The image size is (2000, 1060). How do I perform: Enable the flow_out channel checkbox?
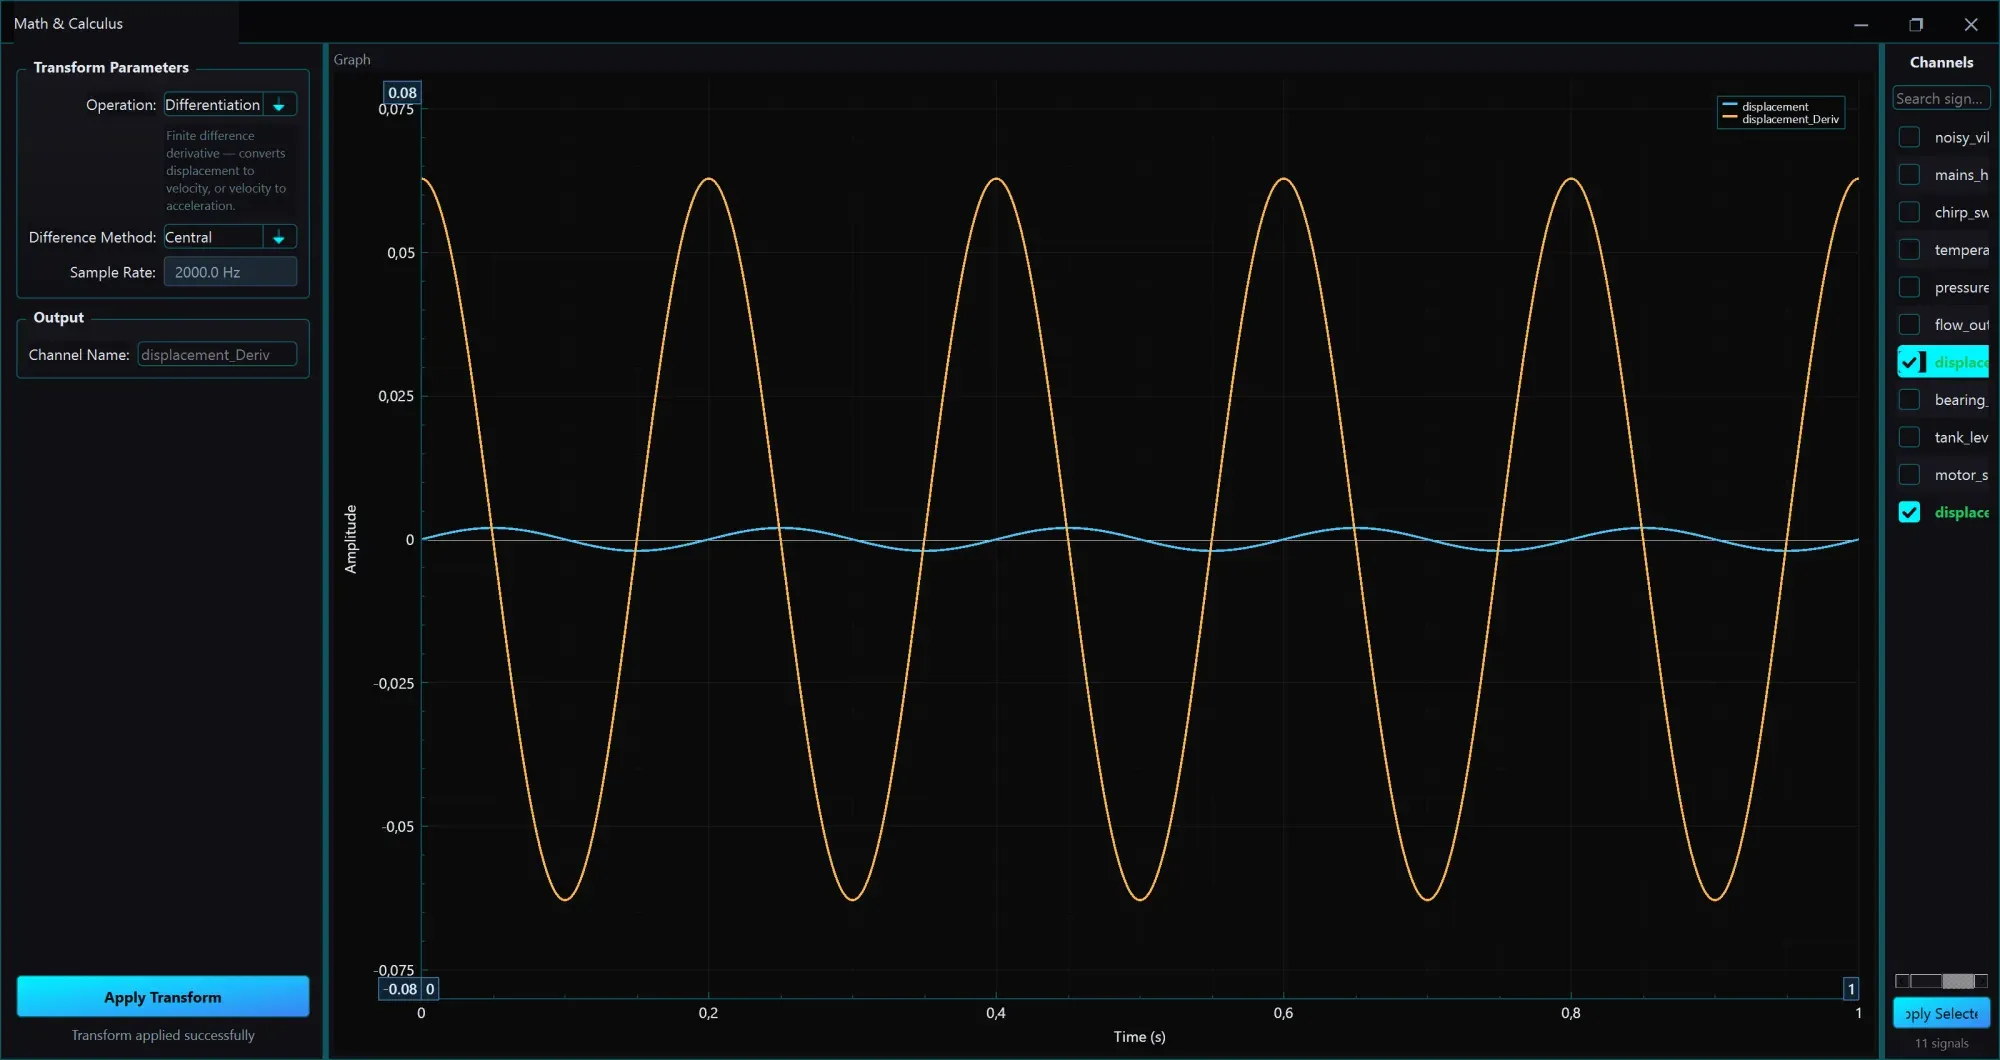tap(1909, 325)
